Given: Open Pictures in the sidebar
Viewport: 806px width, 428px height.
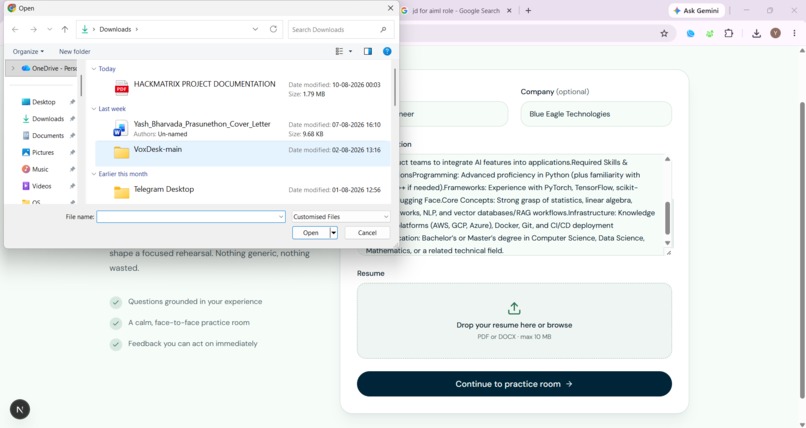Looking at the screenshot, I should (x=43, y=153).
